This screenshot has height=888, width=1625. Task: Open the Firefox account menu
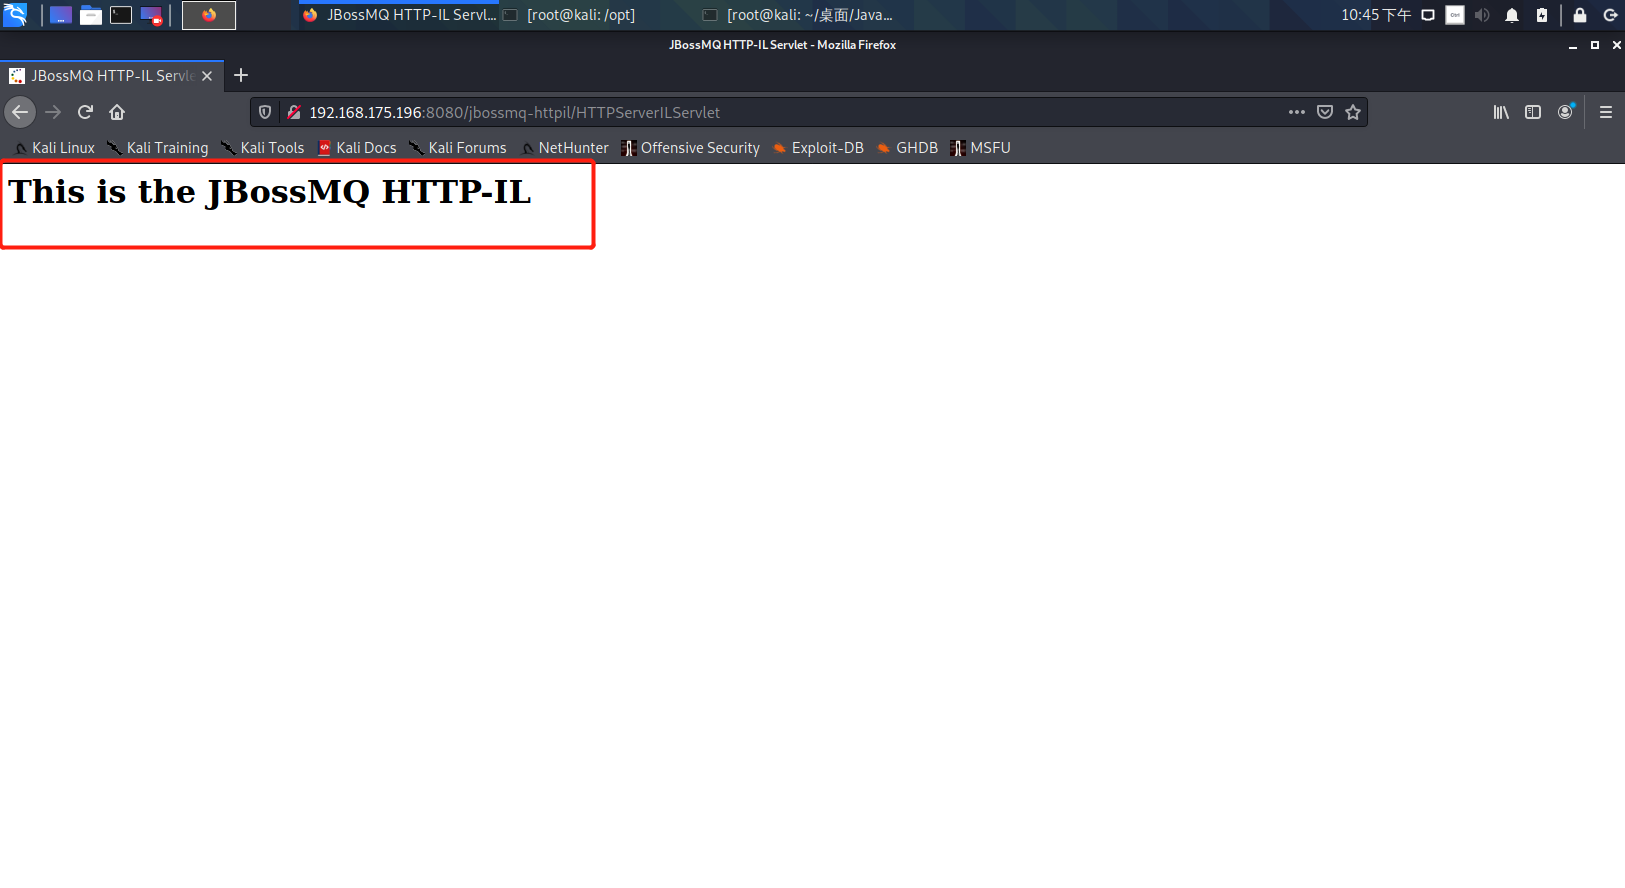(1565, 112)
